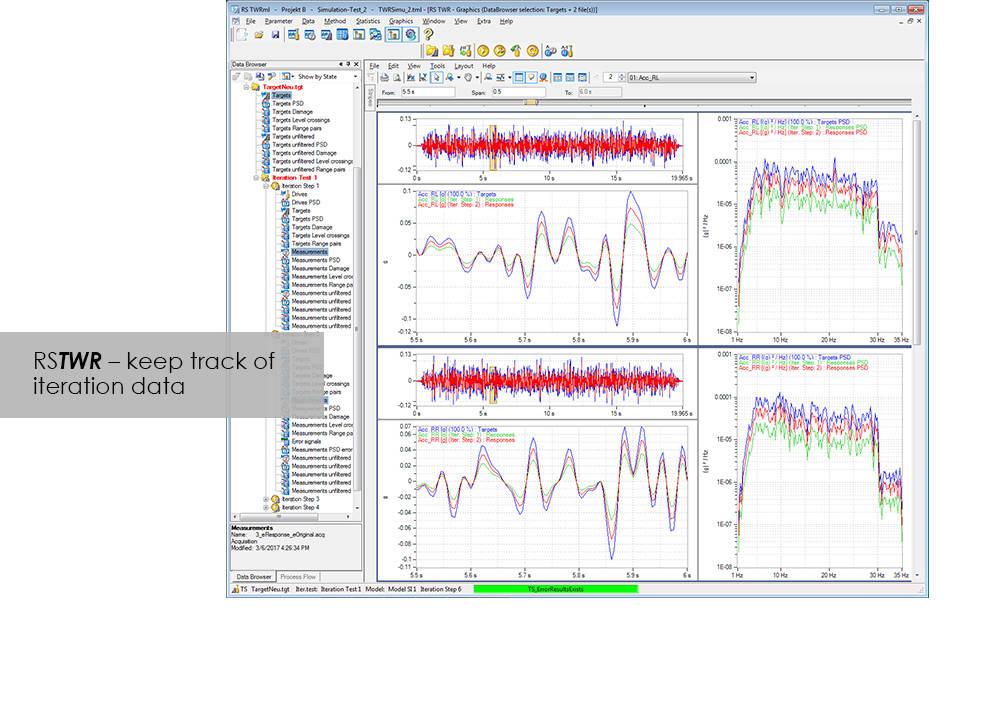The height and width of the screenshot is (709, 1000).
Task: Click the printer icon in graphics toolbar
Action: pyautogui.click(x=384, y=77)
